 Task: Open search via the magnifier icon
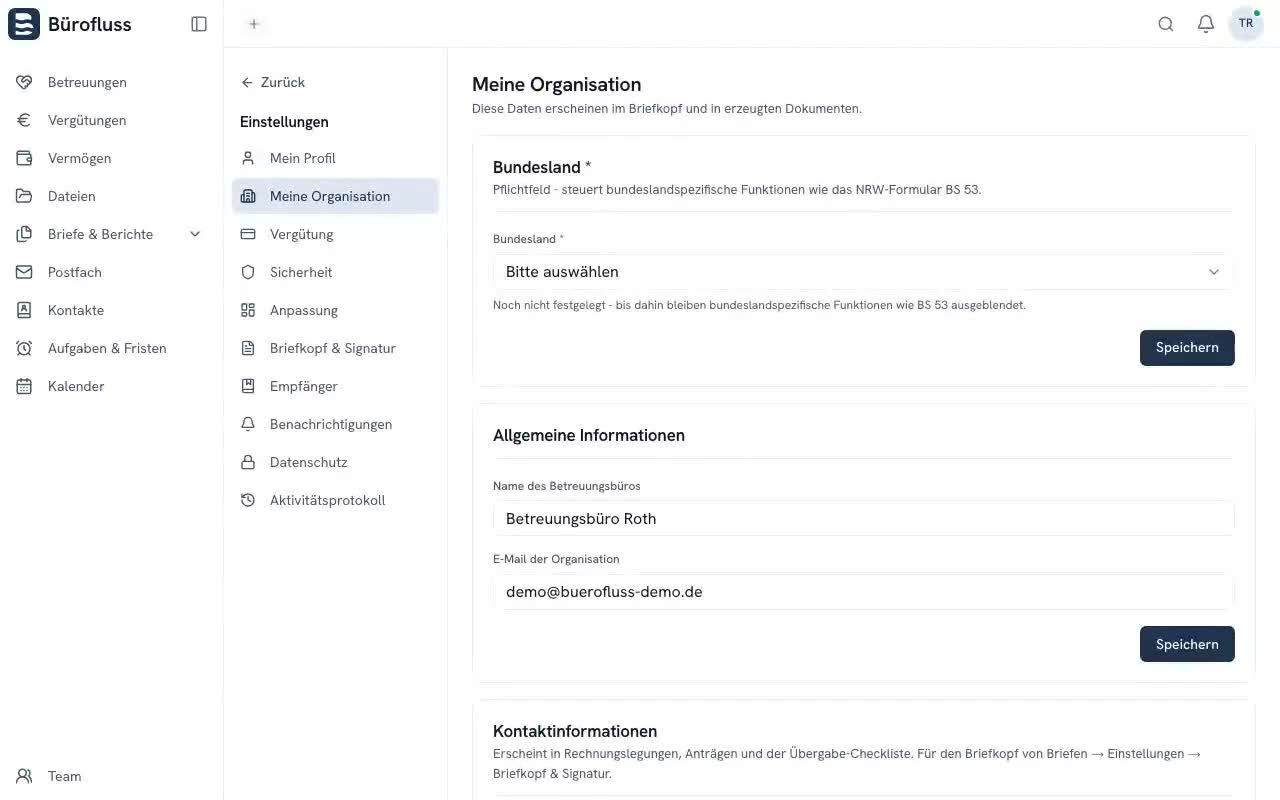1166,24
